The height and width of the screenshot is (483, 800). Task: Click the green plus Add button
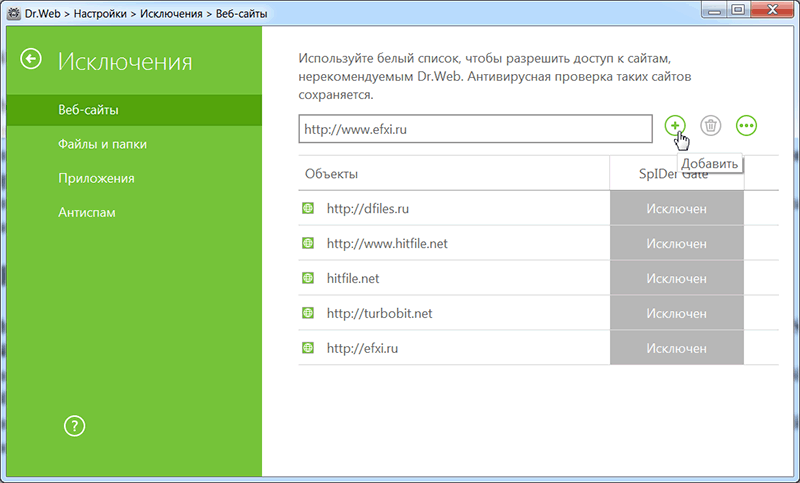tap(676, 125)
